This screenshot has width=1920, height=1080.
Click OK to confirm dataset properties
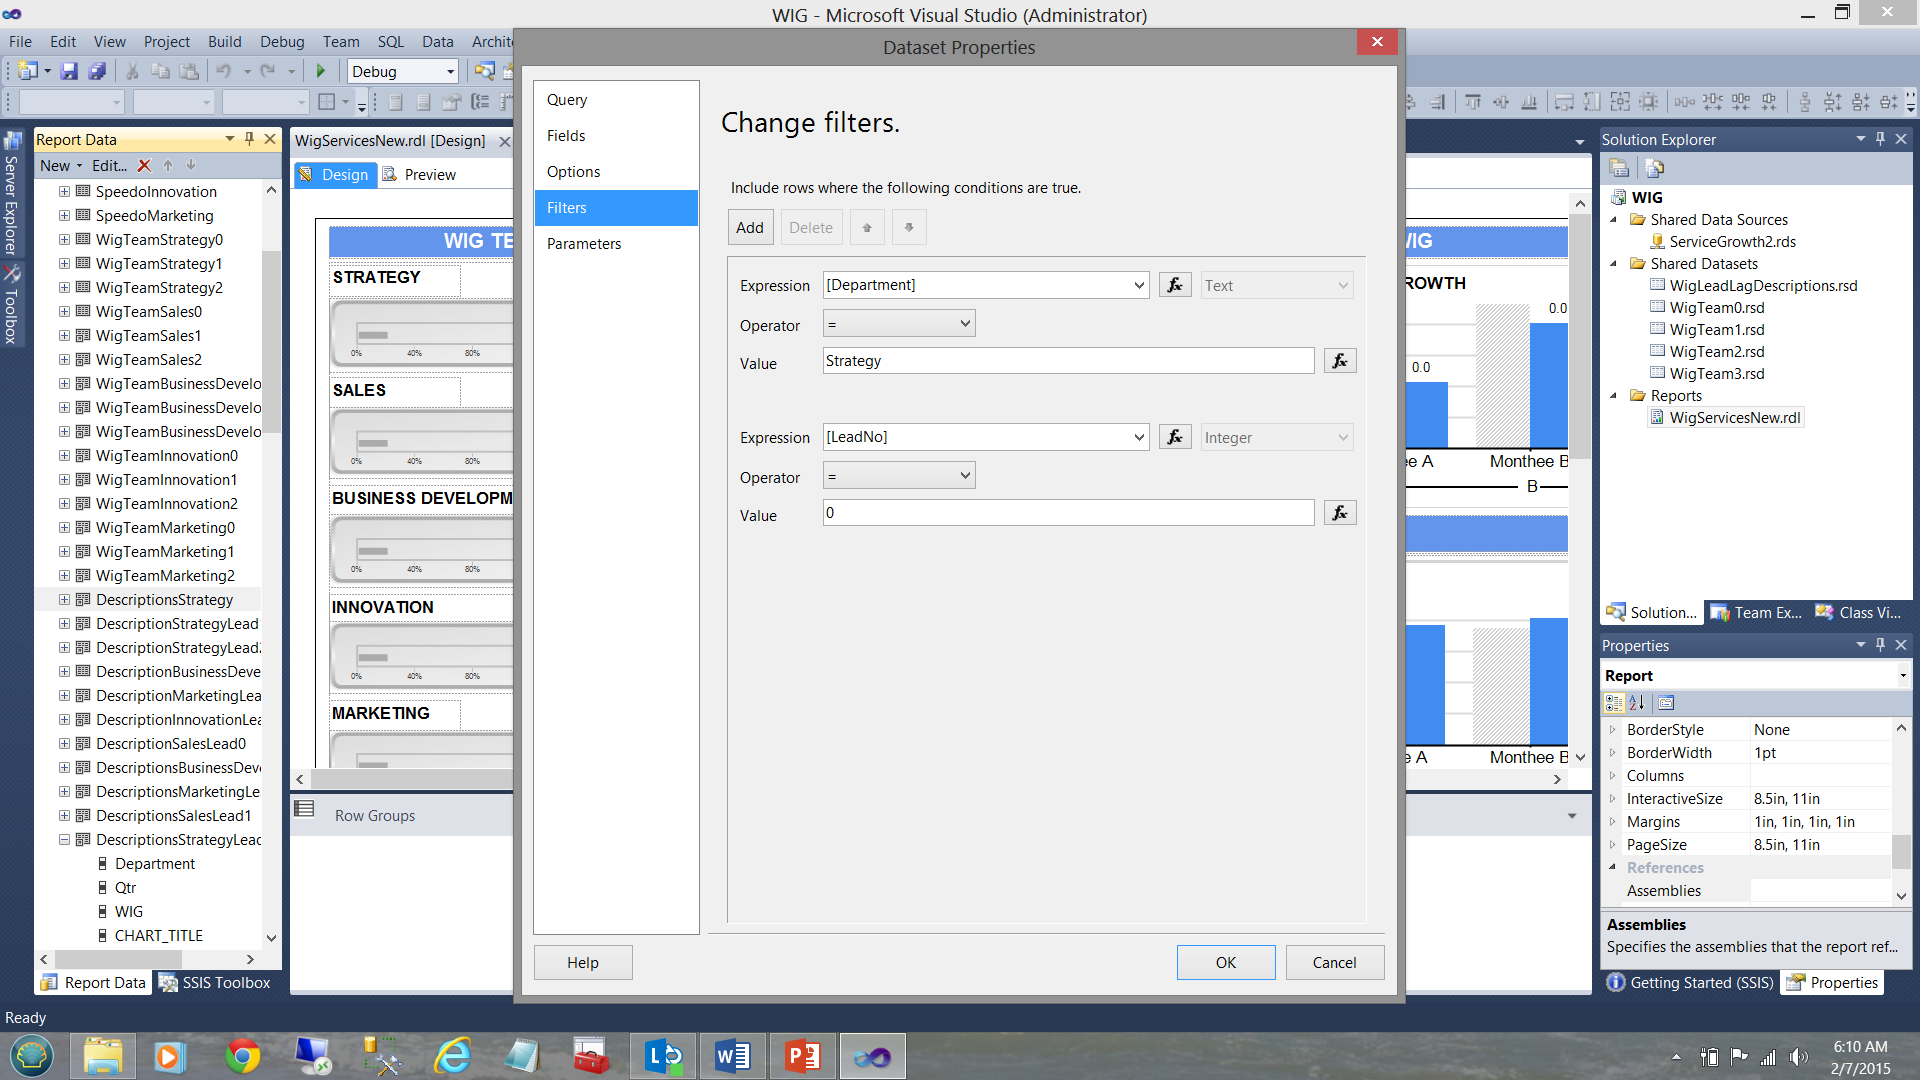[x=1225, y=962]
